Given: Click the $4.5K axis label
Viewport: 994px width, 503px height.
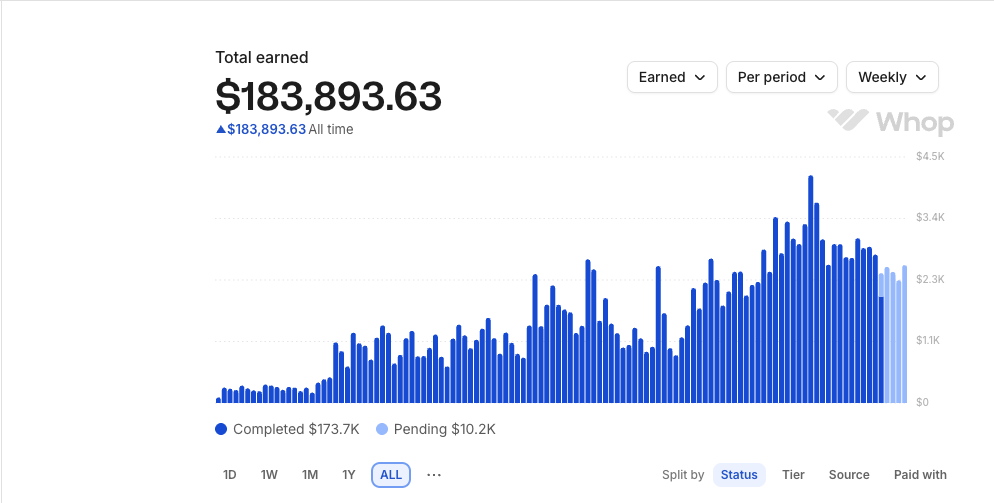Looking at the screenshot, I should point(930,156).
